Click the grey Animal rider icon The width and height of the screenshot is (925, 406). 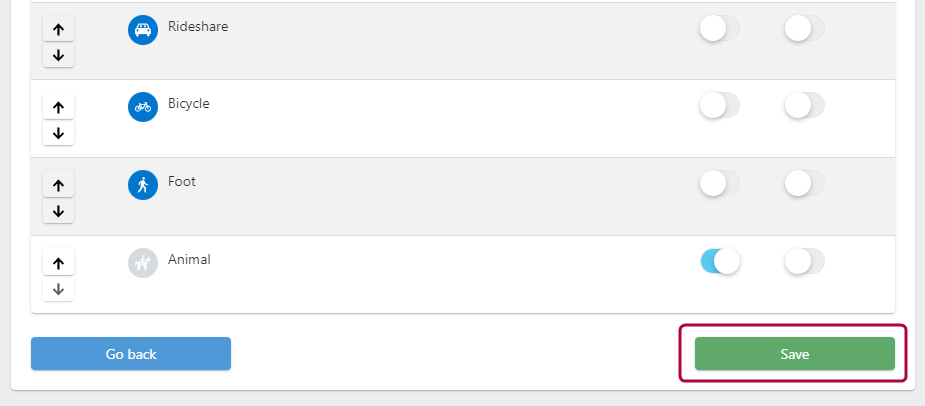point(143,263)
